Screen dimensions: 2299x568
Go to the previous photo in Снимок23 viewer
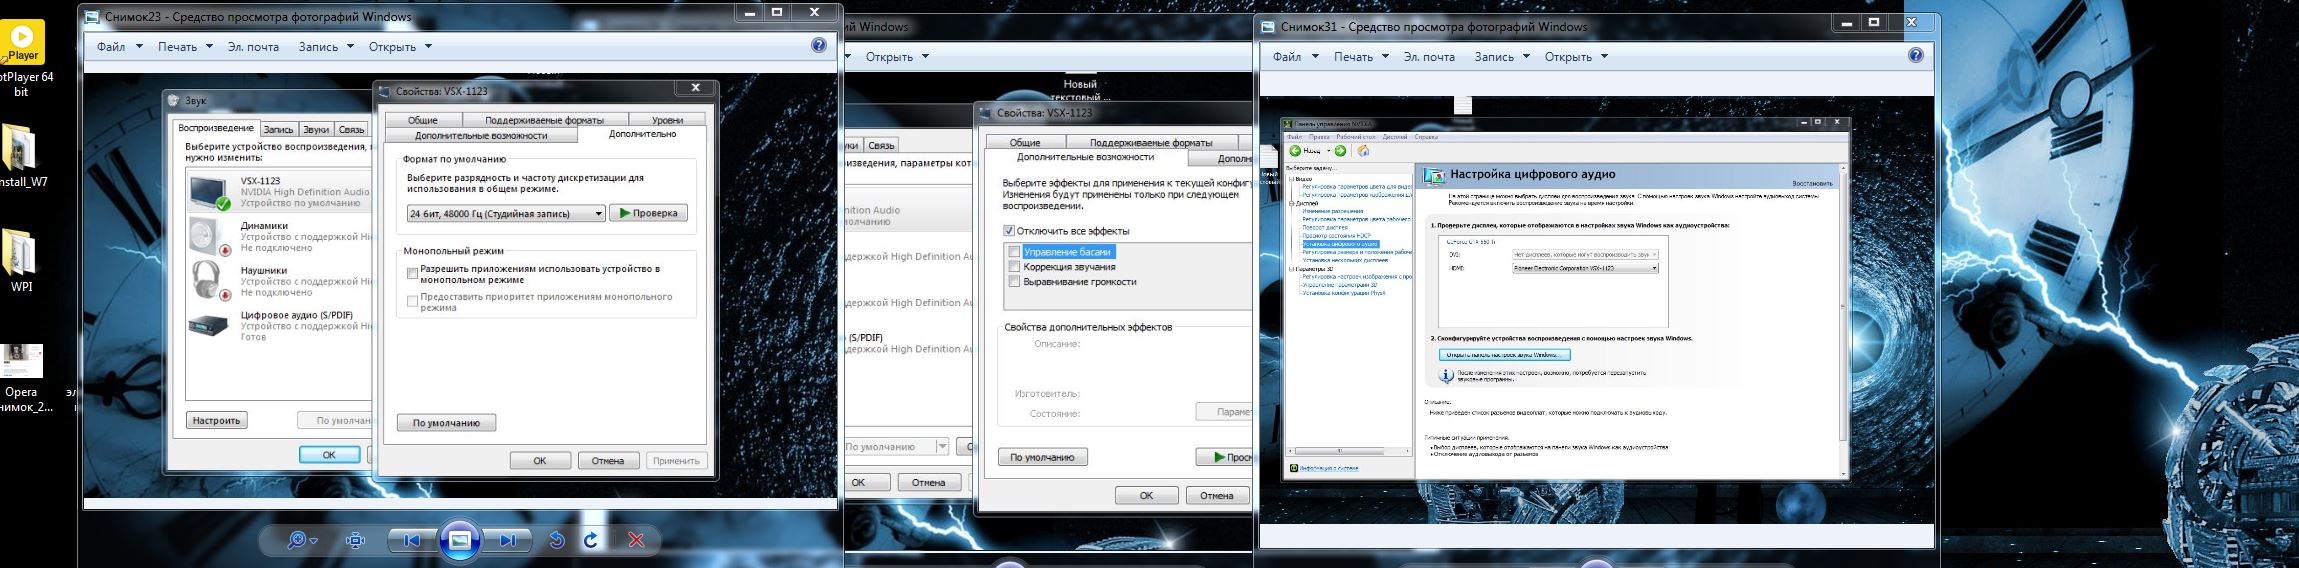point(411,540)
